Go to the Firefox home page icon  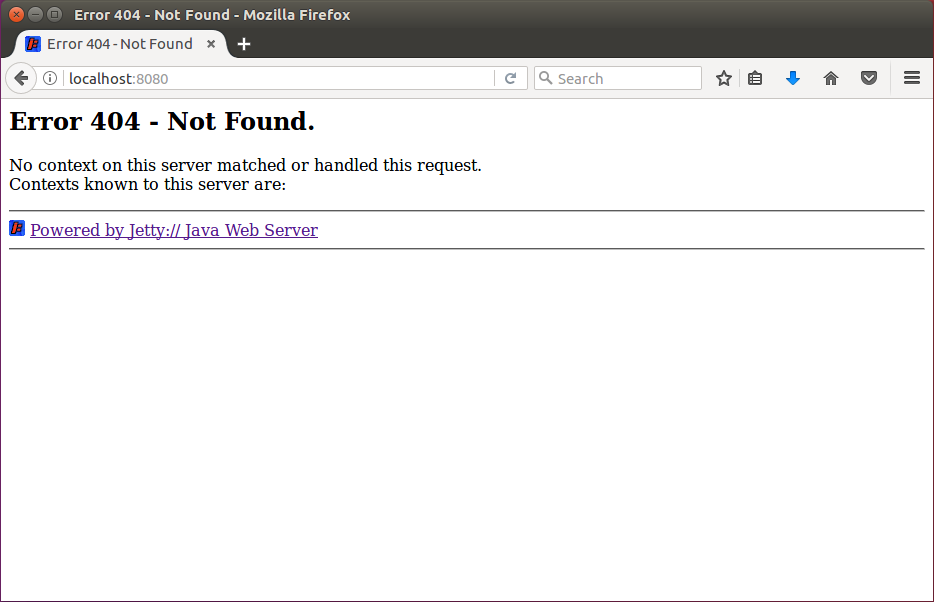point(831,78)
